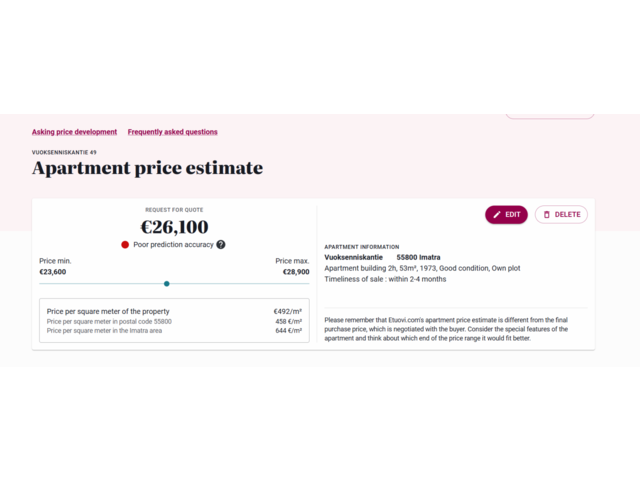Click the Poor prediction accuracy label
The image size is (640, 480).
[173, 244]
